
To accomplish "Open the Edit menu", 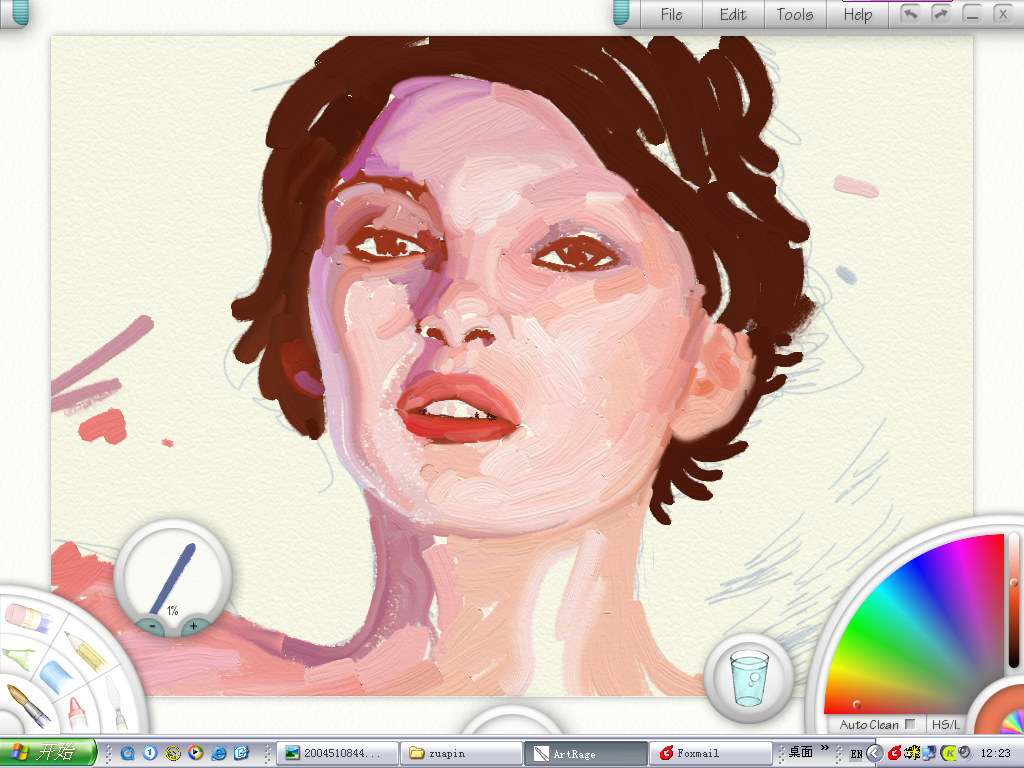I will point(733,14).
